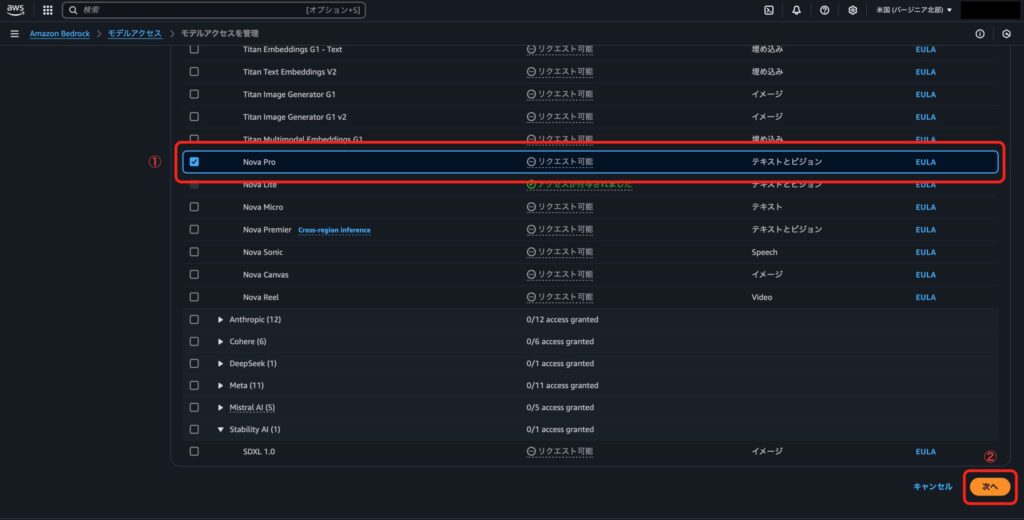Open the EULA for Titan Image Generator G1
1024x520 pixels.
coord(925,95)
